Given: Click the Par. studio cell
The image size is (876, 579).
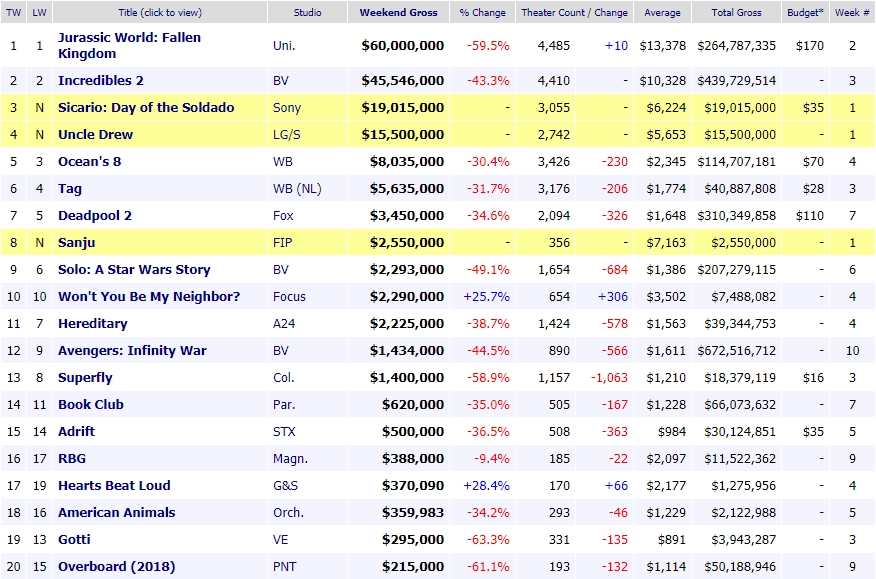Looking at the screenshot, I should pos(284,405).
